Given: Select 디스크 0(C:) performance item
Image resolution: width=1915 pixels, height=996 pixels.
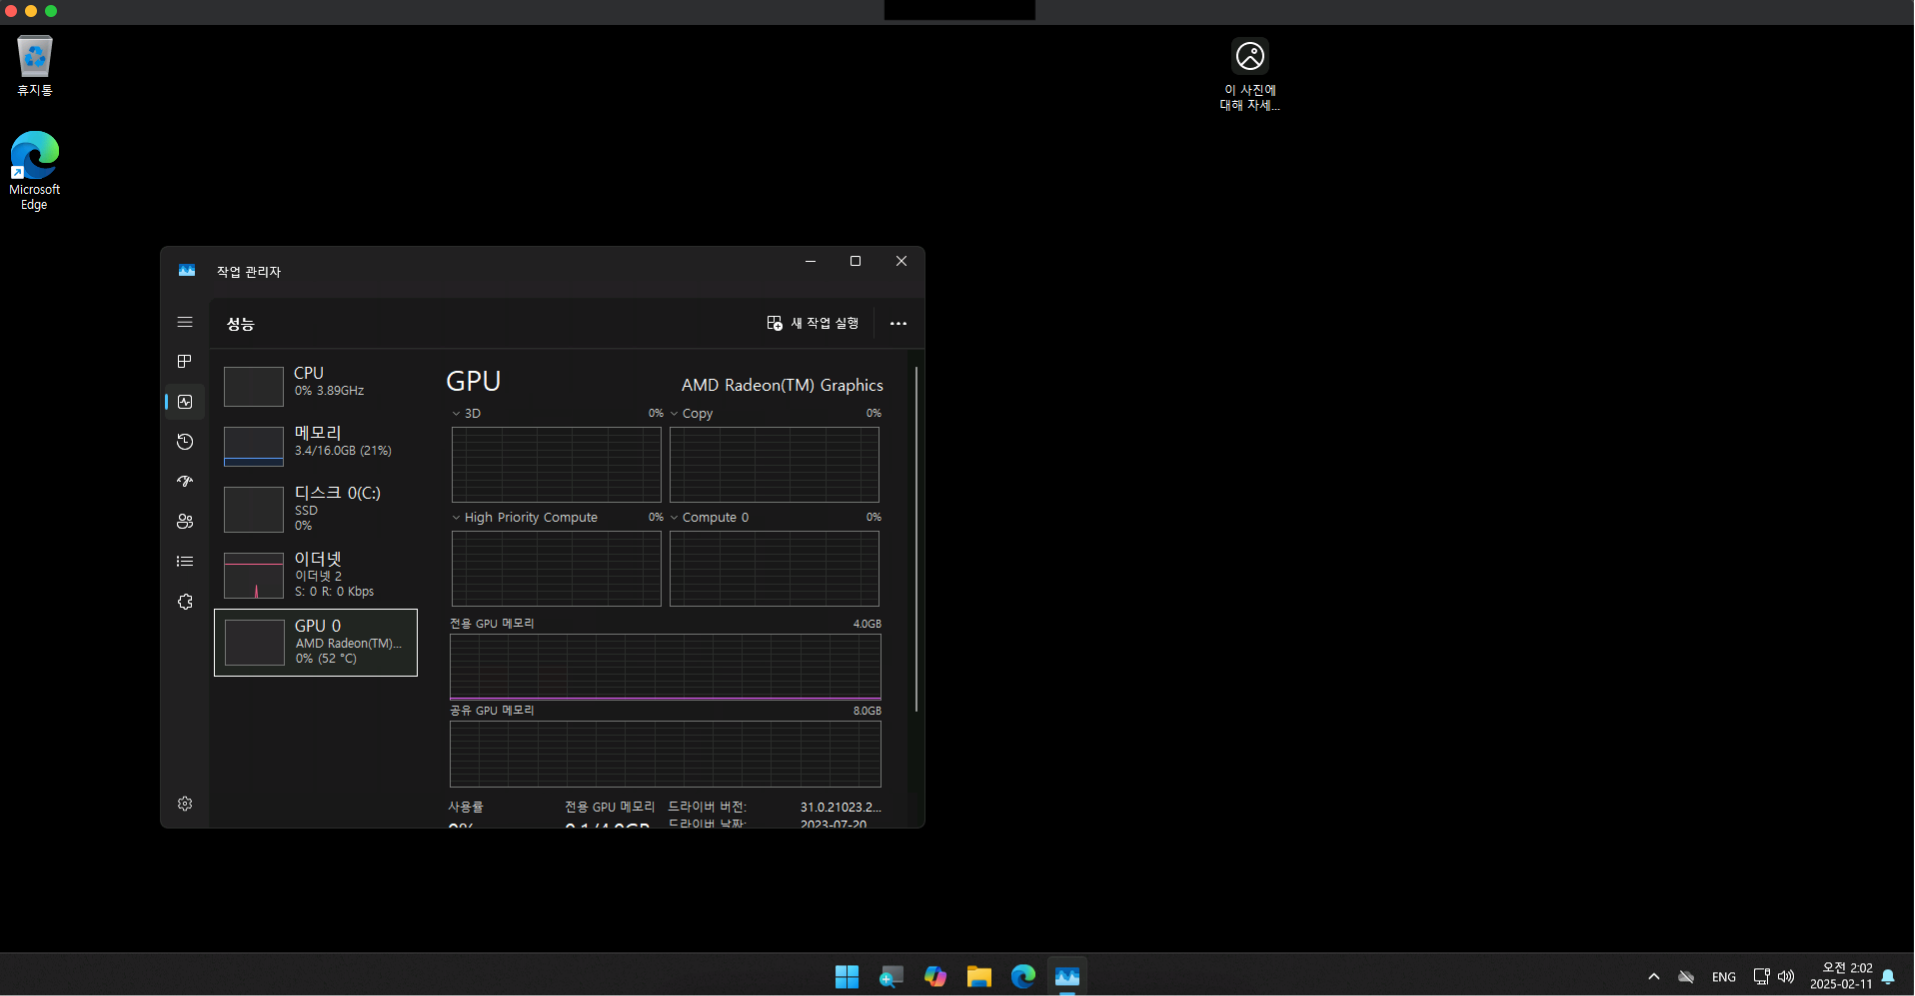Looking at the screenshot, I should [x=316, y=508].
